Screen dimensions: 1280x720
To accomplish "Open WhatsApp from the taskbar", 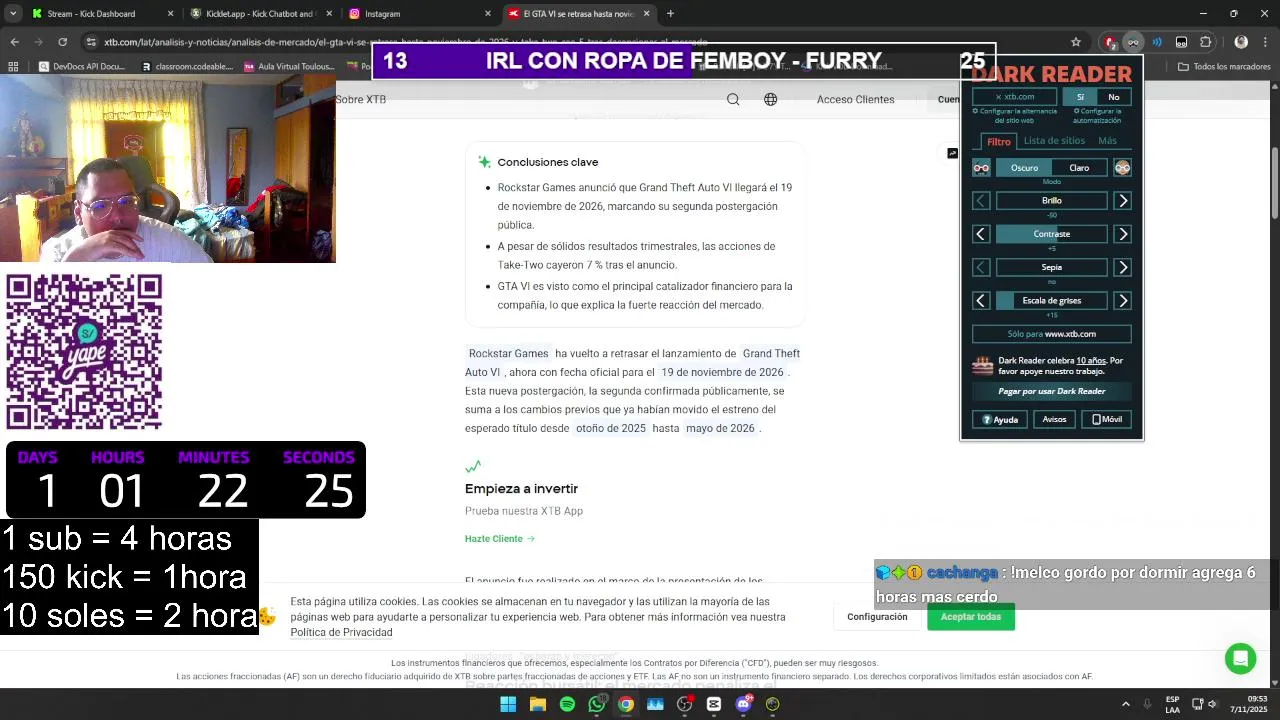I will tap(597, 704).
